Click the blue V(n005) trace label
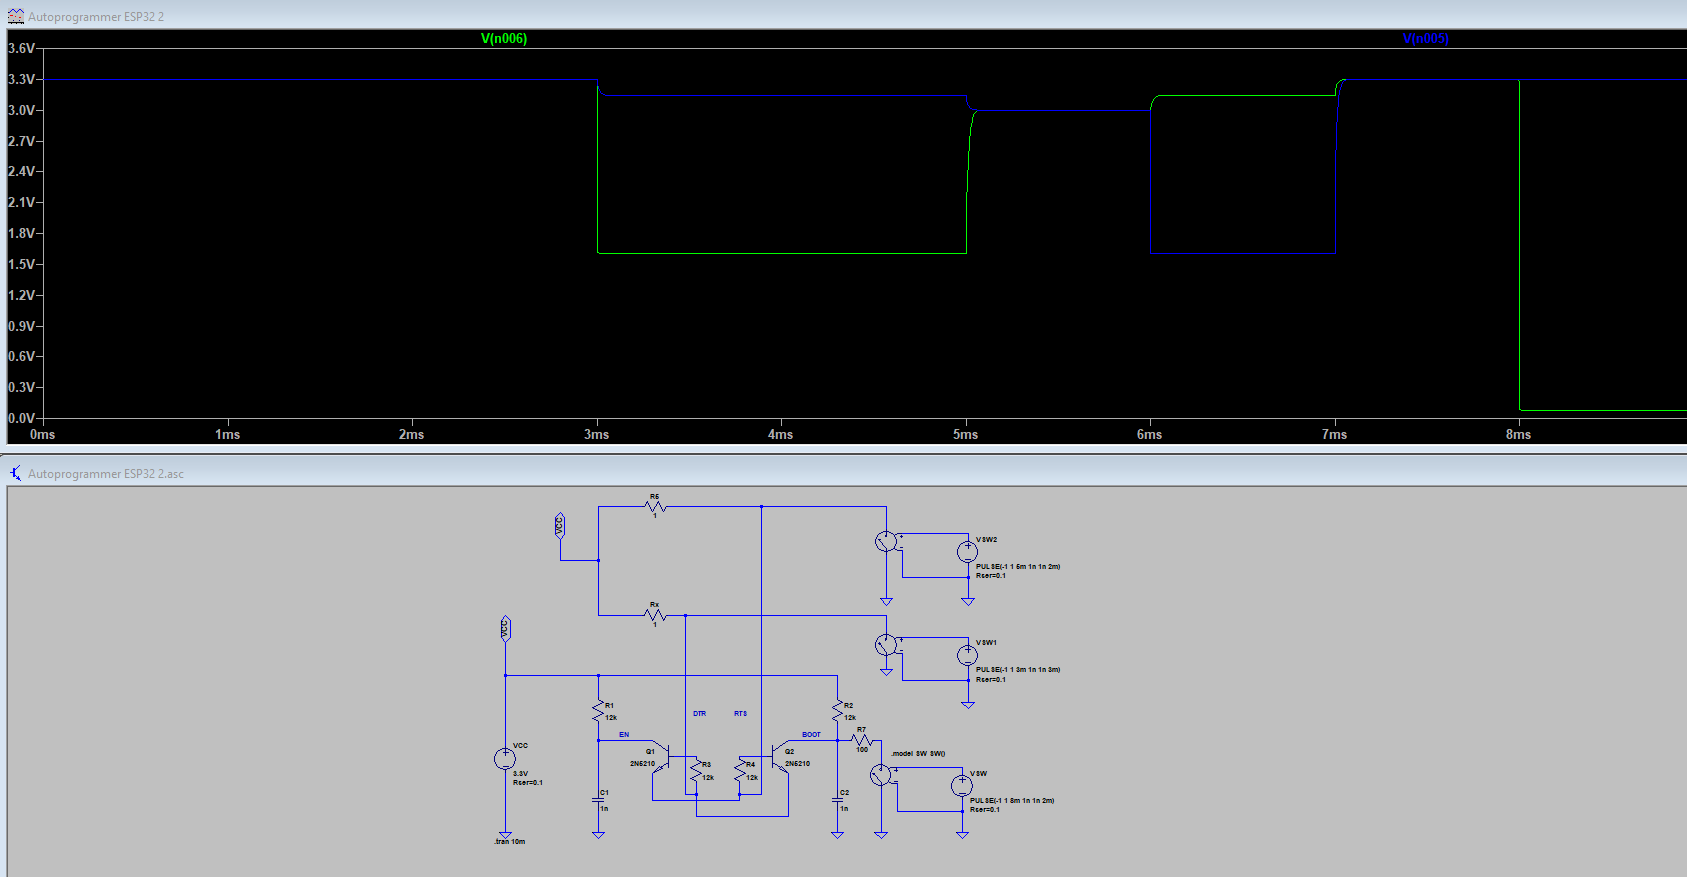Image resolution: width=1687 pixels, height=877 pixels. point(1425,39)
